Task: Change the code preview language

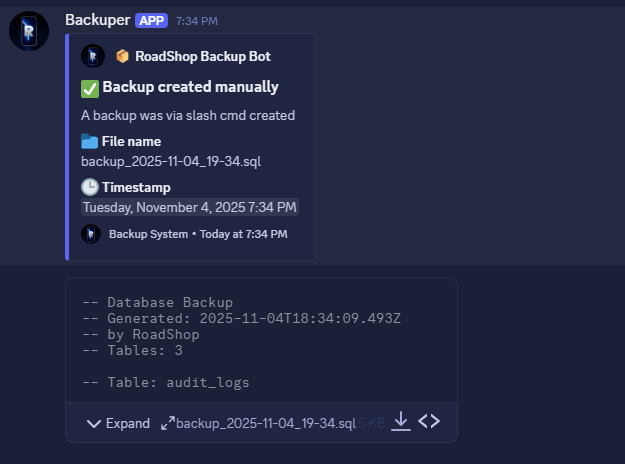Action: (429, 421)
